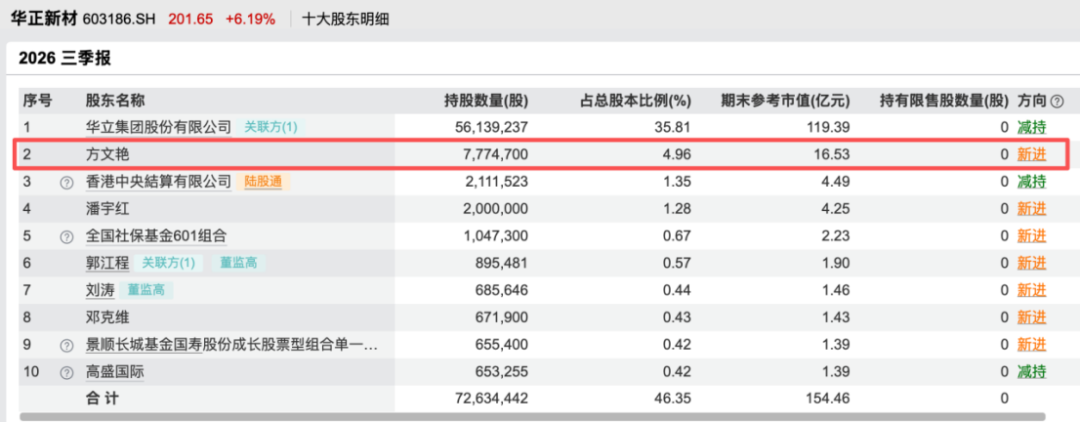Click total share count 72,634,442
This screenshot has height=422, width=1080.
tap(492, 398)
